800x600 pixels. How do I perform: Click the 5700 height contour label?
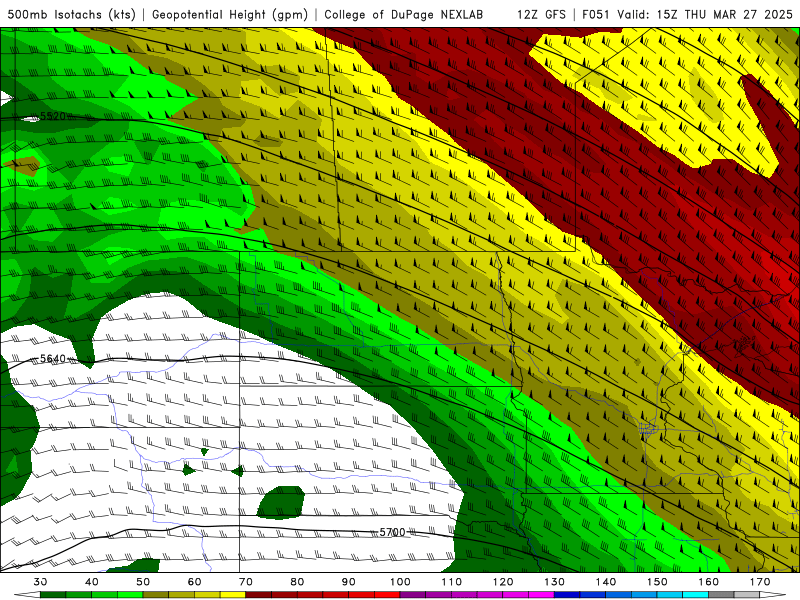click(x=392, y=532)
